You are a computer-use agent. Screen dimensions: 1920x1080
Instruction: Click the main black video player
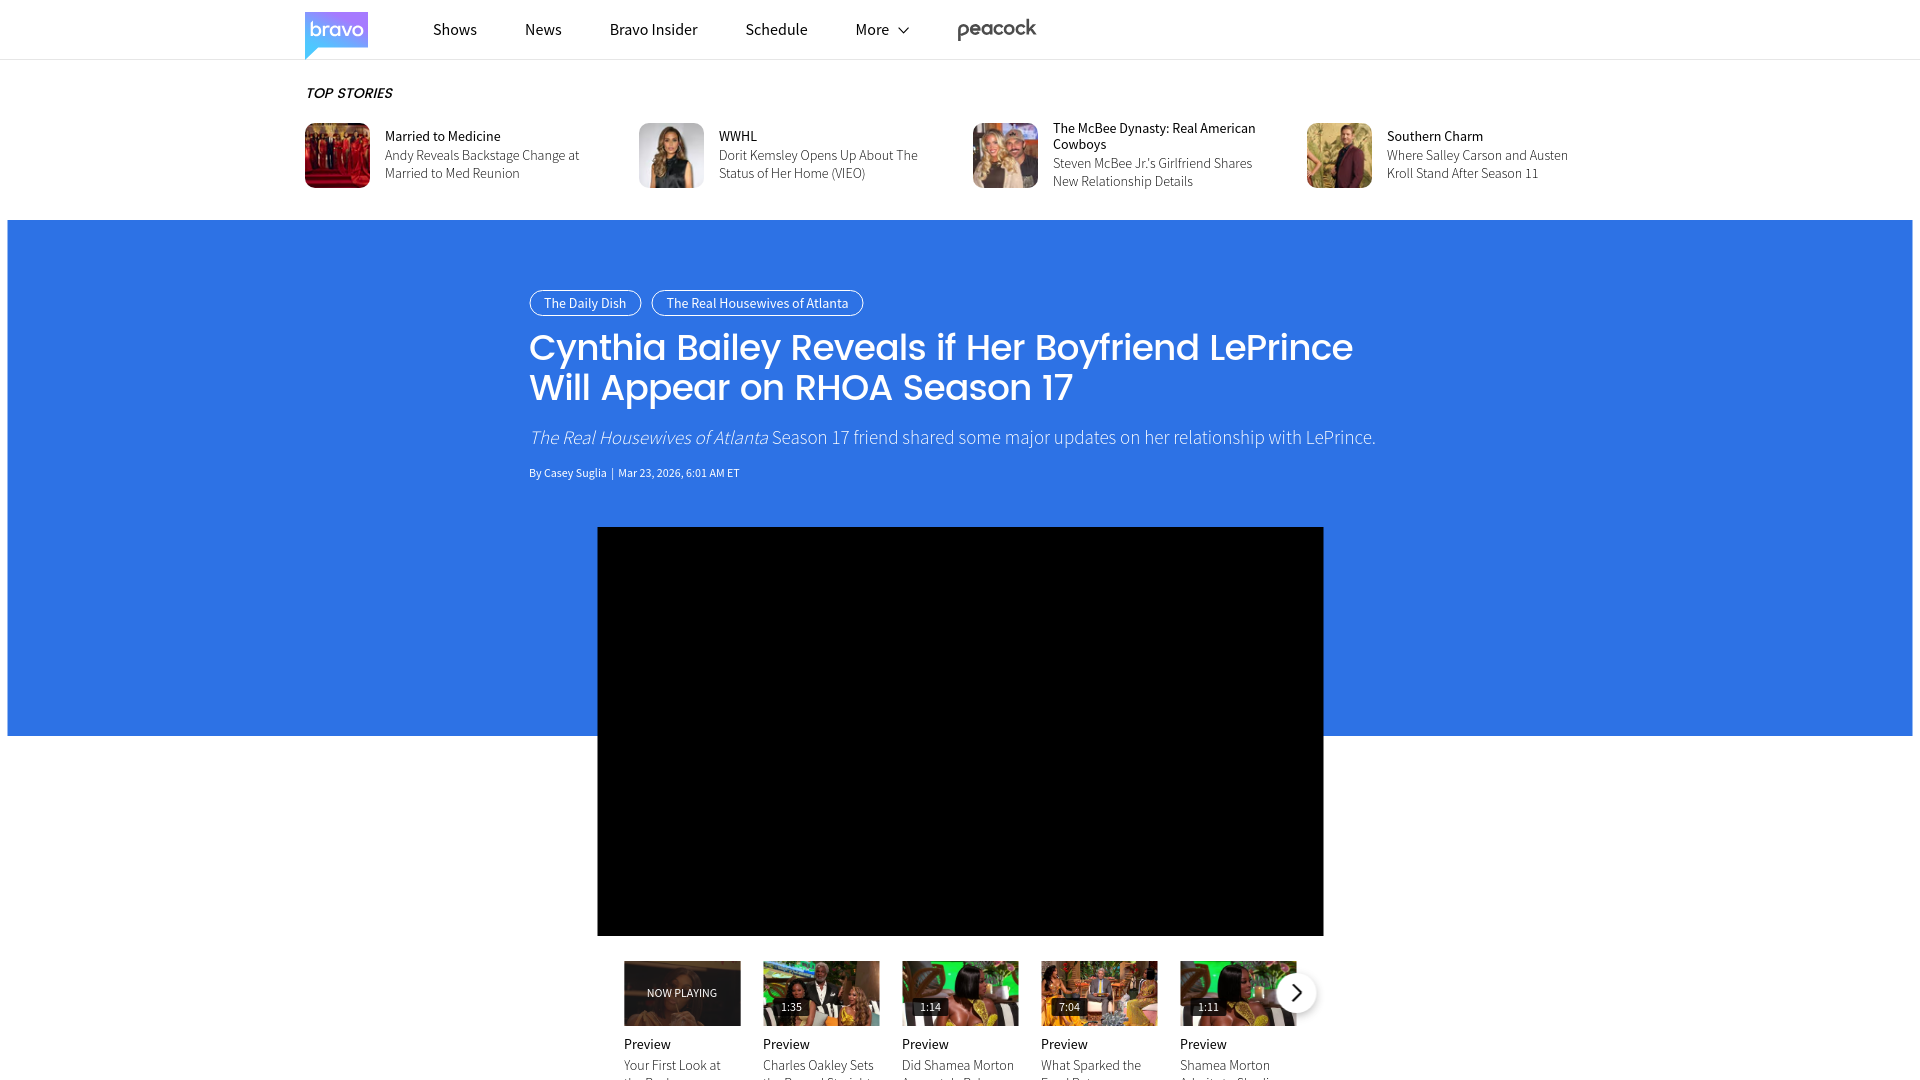(960, 731)
